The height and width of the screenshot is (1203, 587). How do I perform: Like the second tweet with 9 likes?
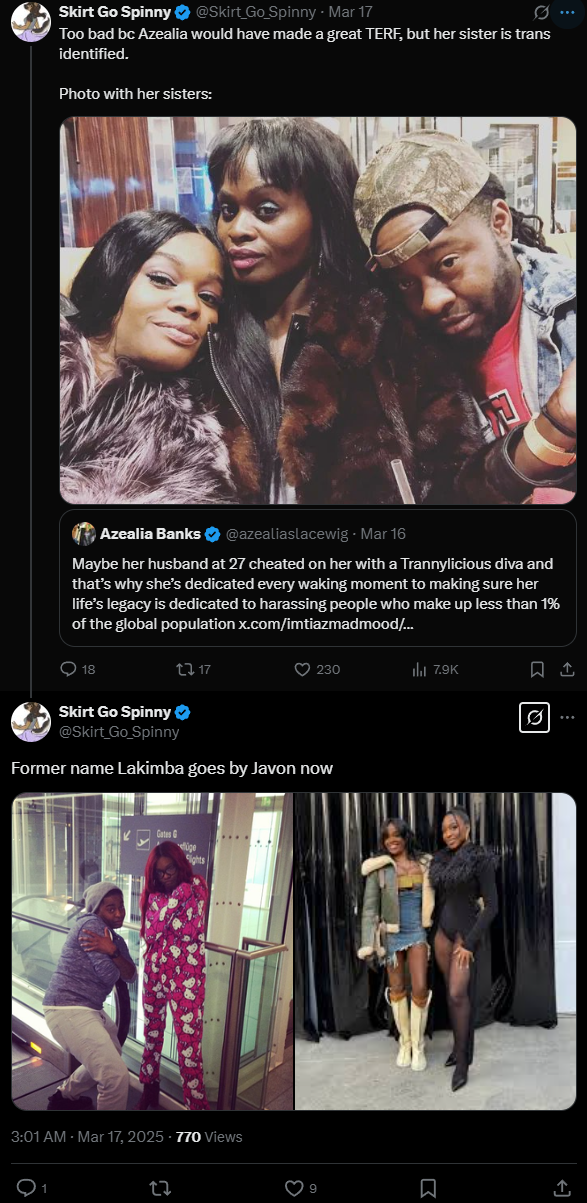(294, 1188)
